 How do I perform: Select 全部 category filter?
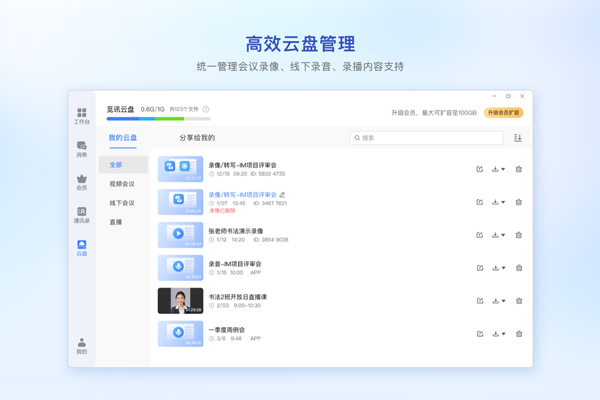click(x=123, y=165)
